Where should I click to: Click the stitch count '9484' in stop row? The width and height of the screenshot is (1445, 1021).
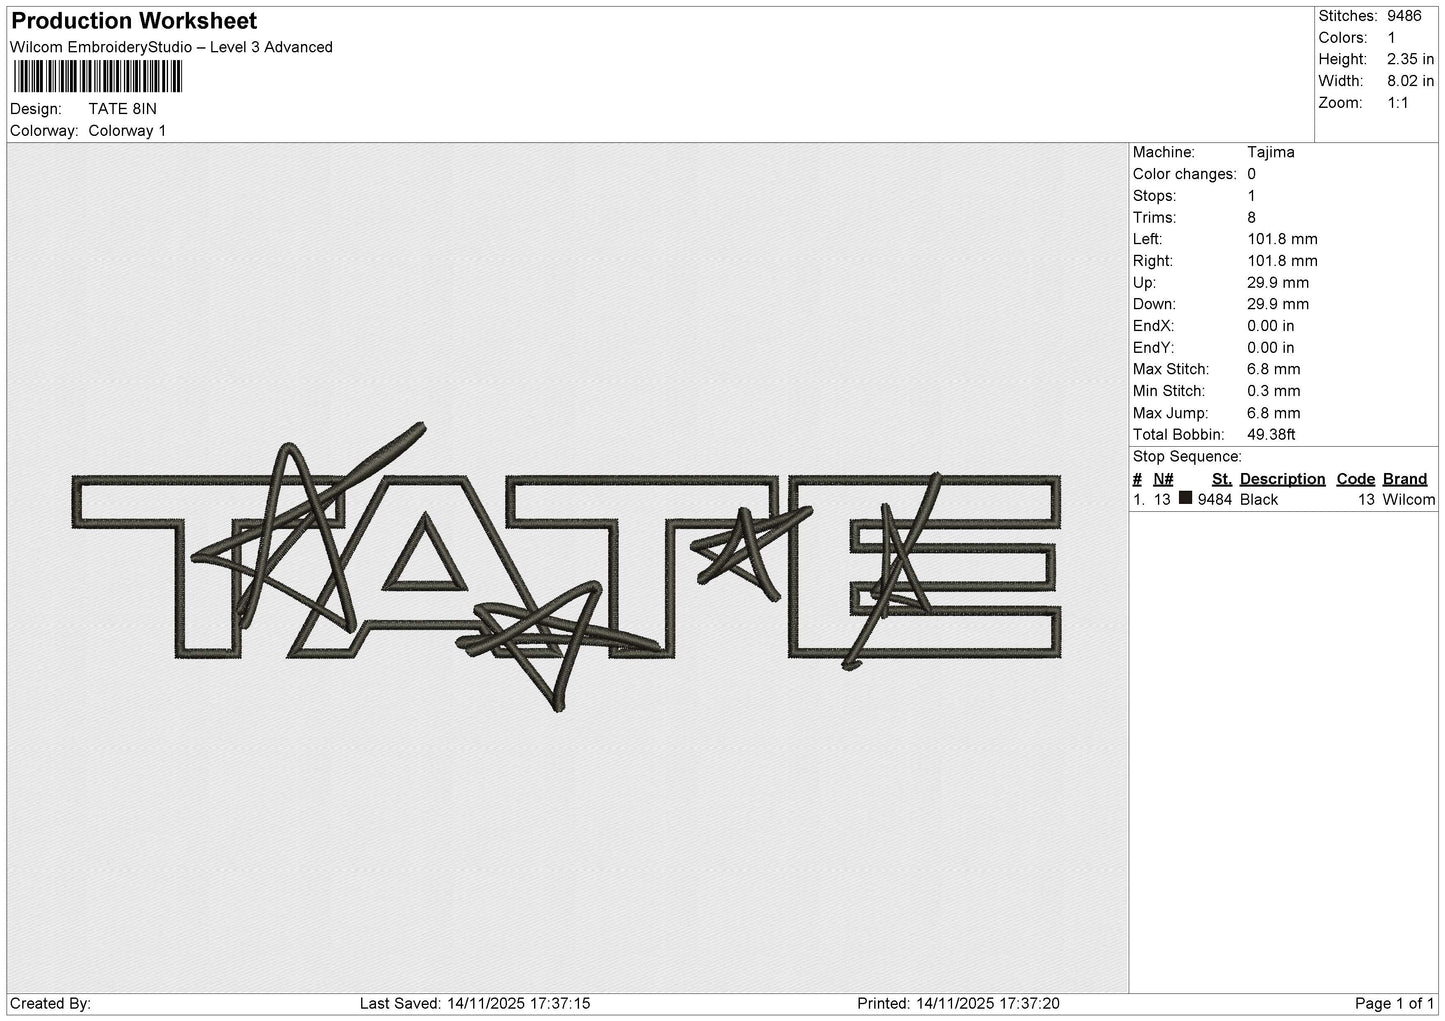click(1214, 499)
